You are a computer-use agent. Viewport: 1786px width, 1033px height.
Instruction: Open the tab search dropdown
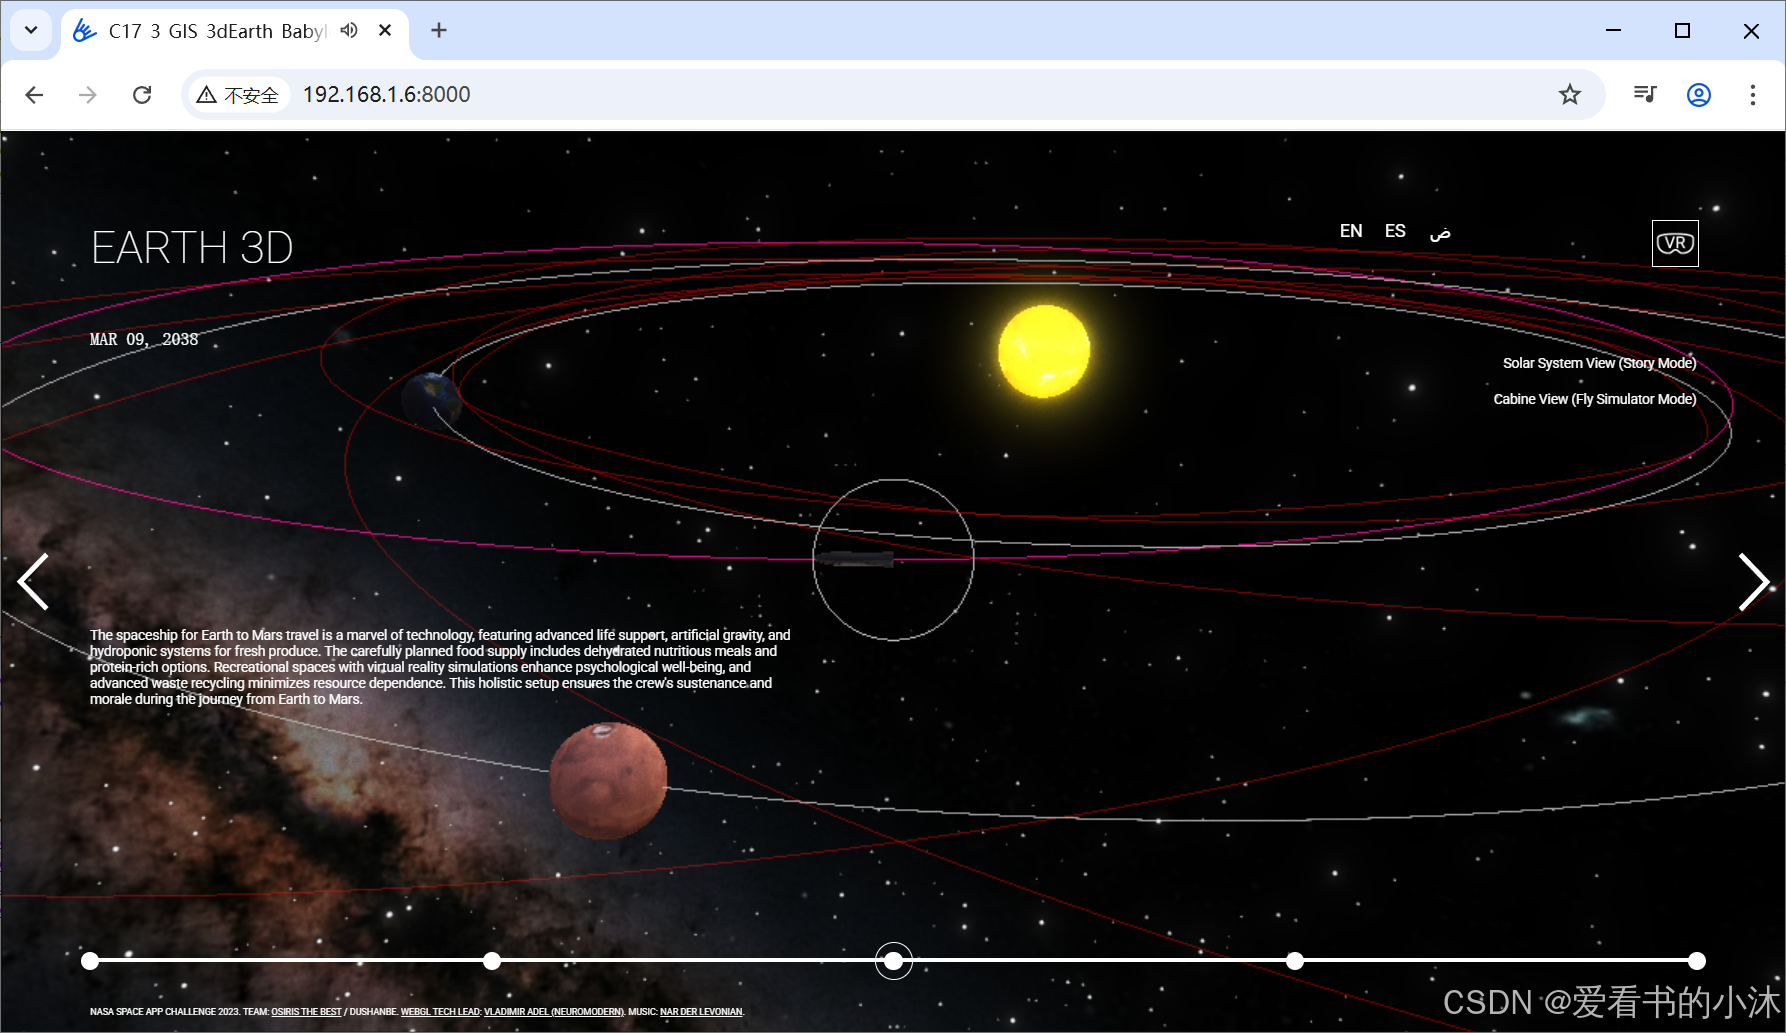coord(31,30)
